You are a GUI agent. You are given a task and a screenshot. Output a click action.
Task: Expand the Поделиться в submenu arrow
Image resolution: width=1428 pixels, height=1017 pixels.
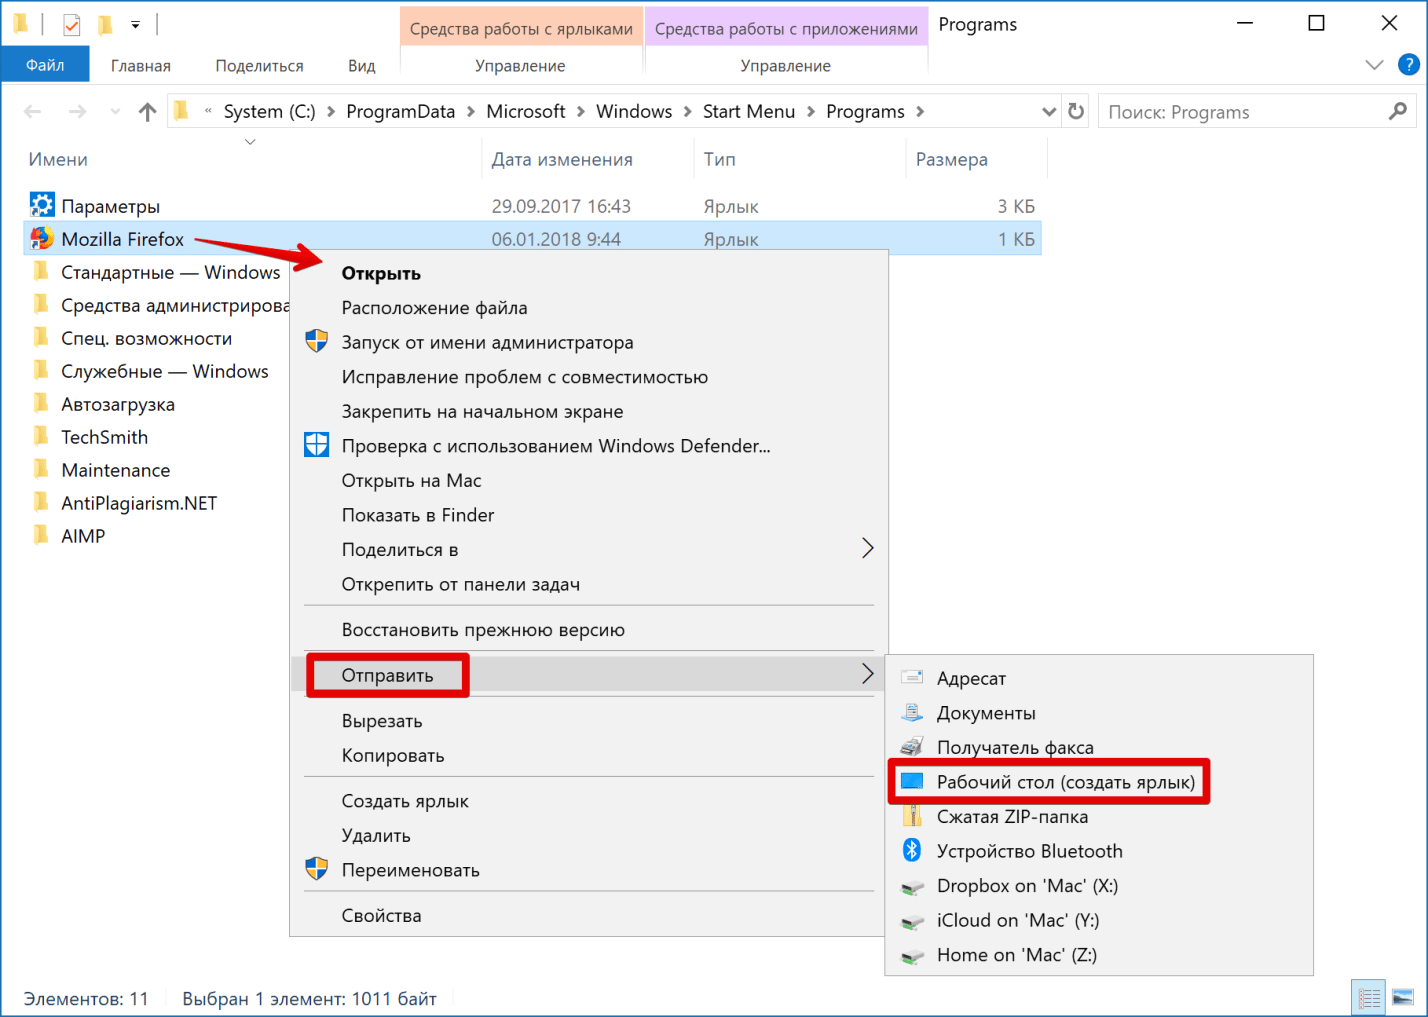[x=868, y=548]
